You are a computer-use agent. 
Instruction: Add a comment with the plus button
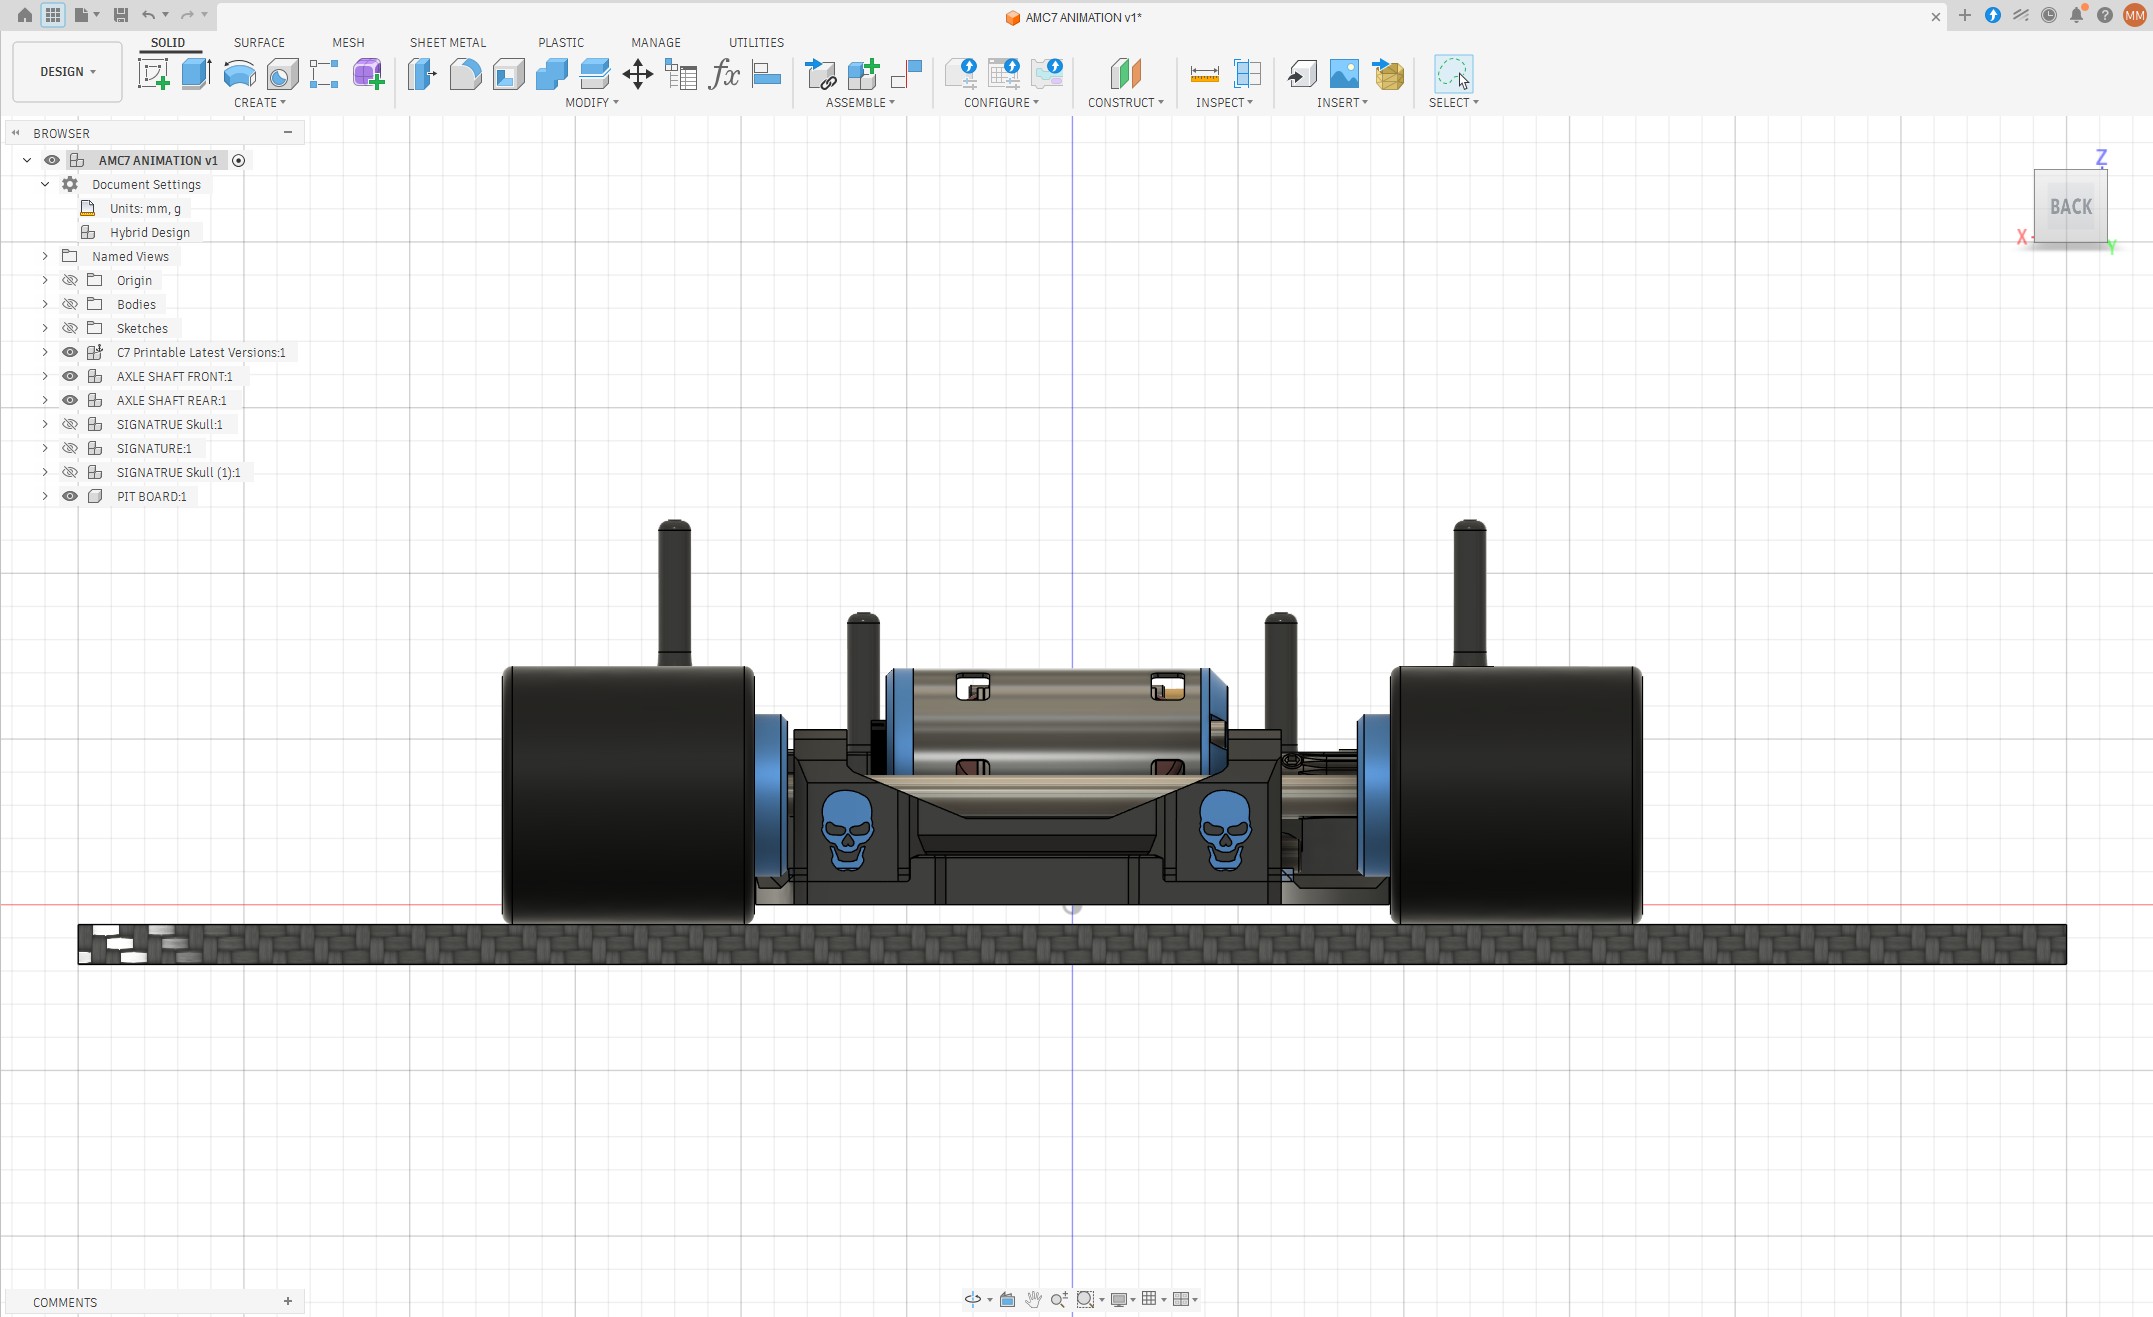coord(288,1301)
